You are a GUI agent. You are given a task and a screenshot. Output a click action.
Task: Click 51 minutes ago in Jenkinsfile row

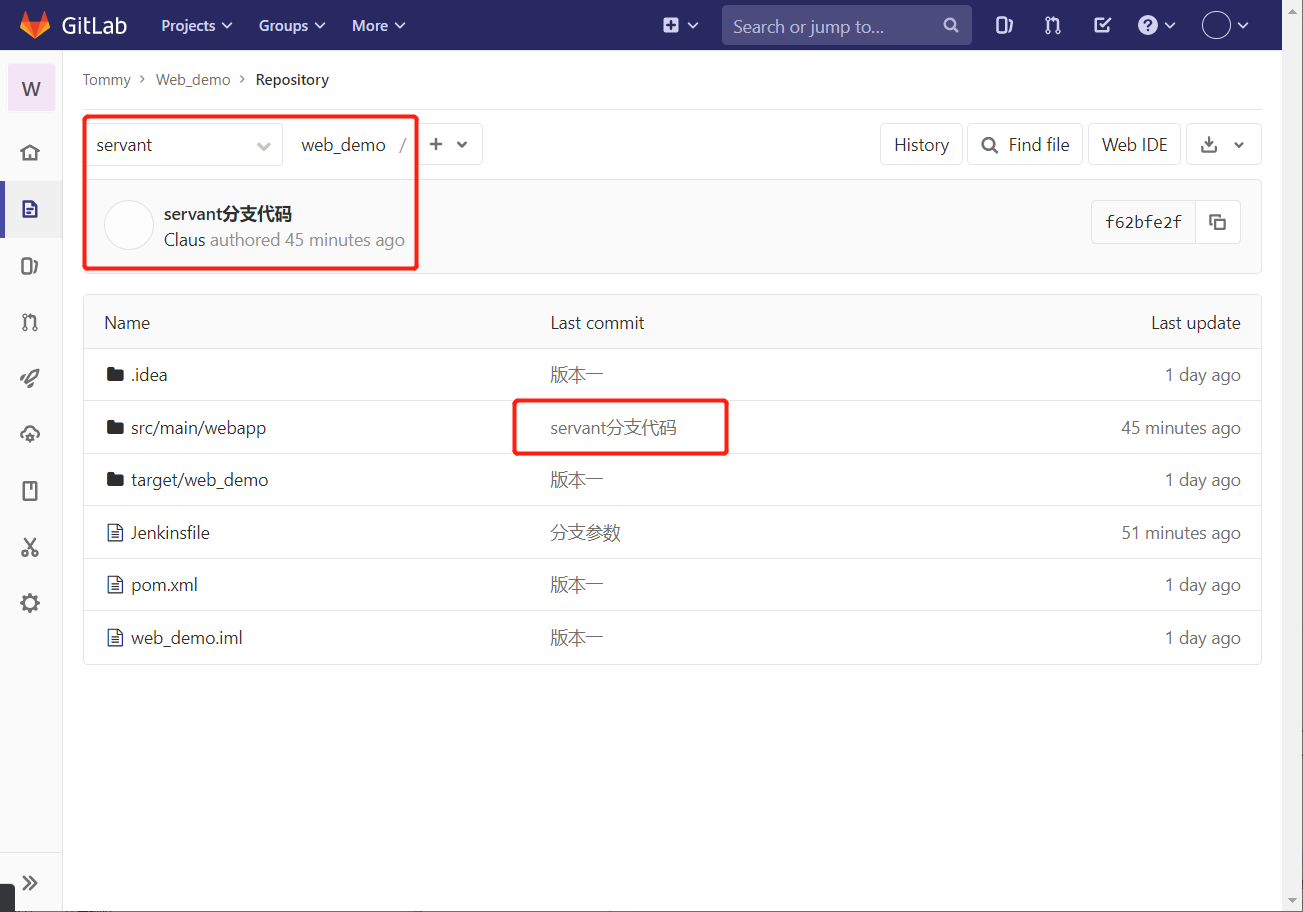click(1181, 533)
